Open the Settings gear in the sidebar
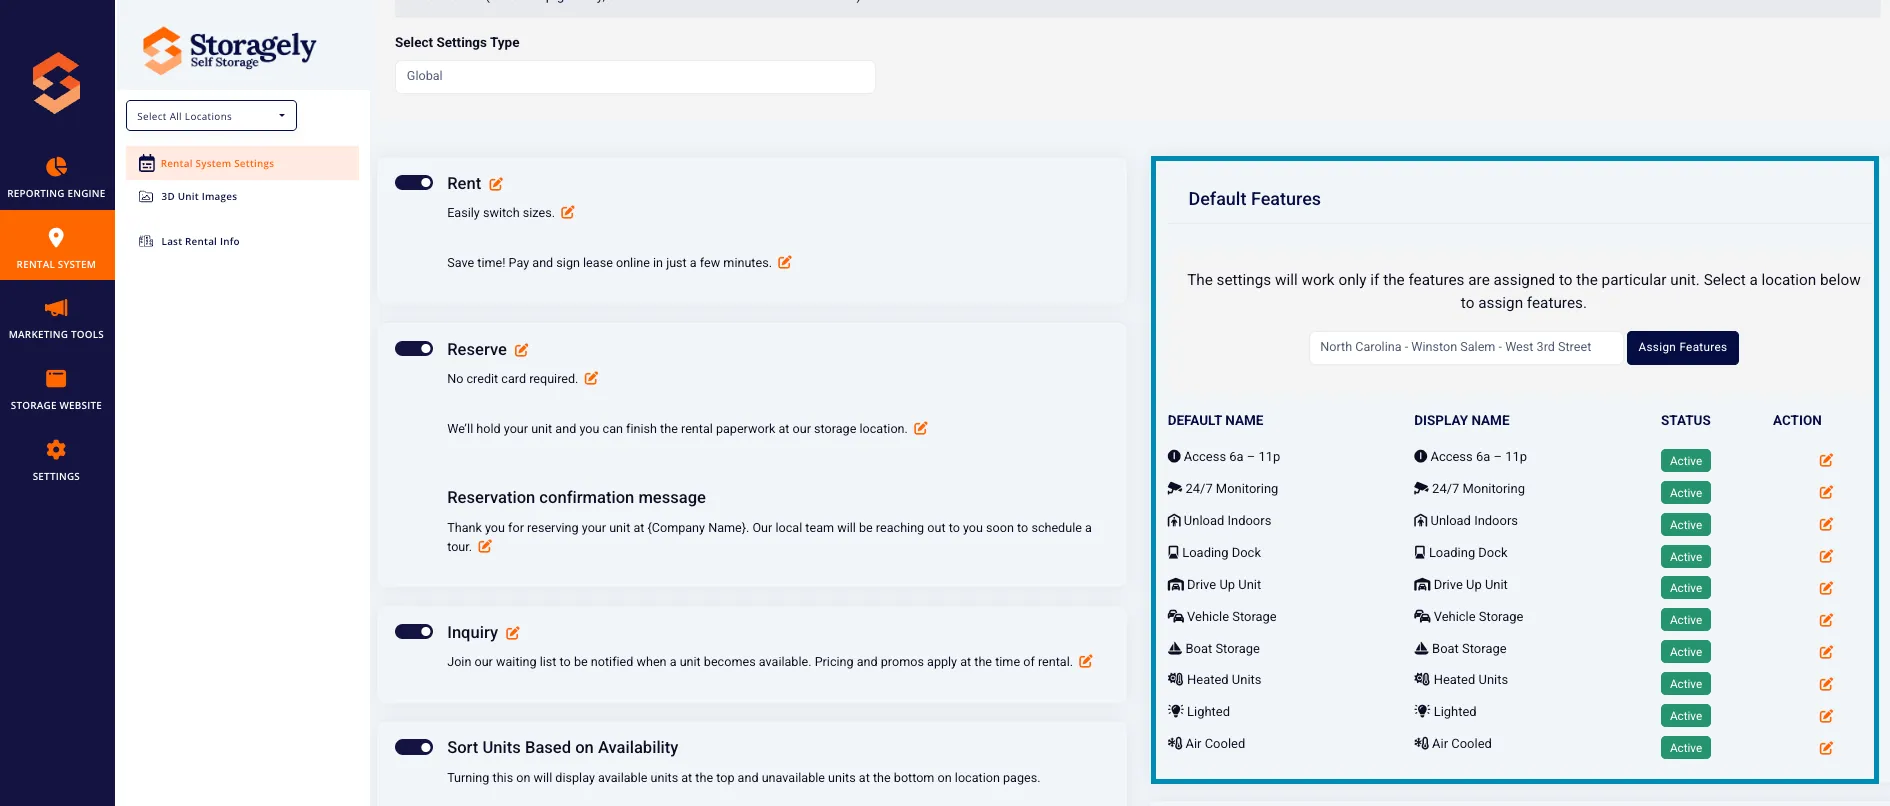This screenshot has width=1890, height=806. 56,460
